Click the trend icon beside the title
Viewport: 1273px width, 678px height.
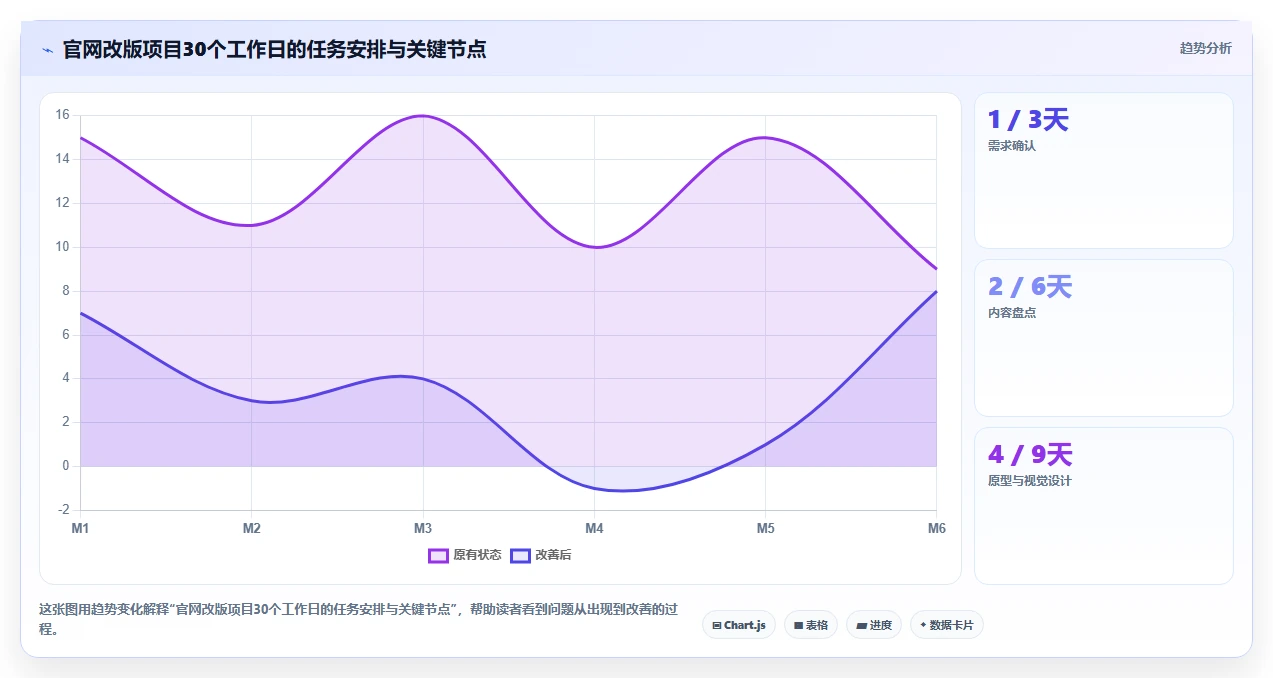pyautogui.click(x=47, y=50)
